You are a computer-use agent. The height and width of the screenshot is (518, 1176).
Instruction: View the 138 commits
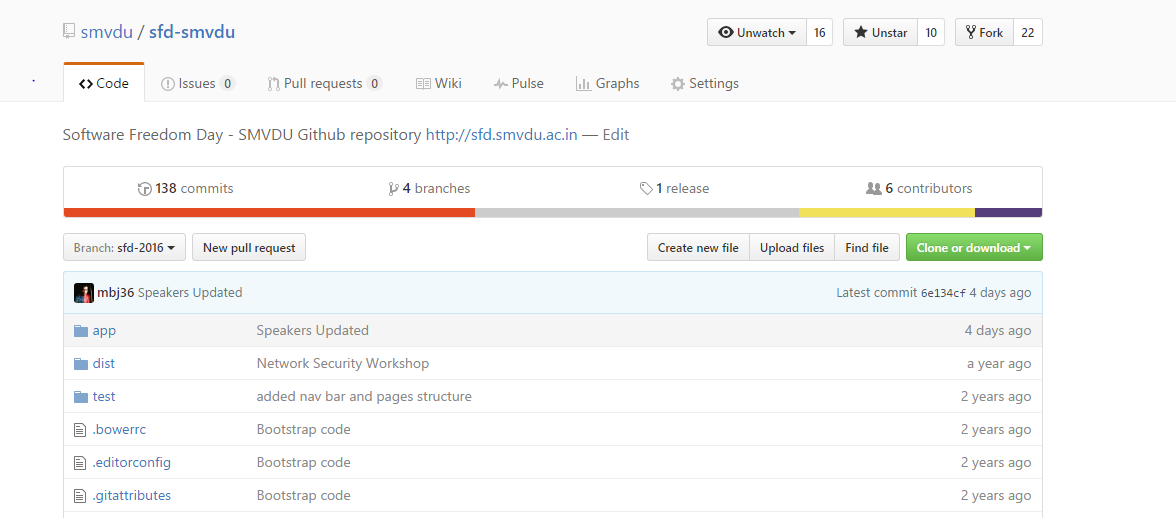[x=186, y=189]
